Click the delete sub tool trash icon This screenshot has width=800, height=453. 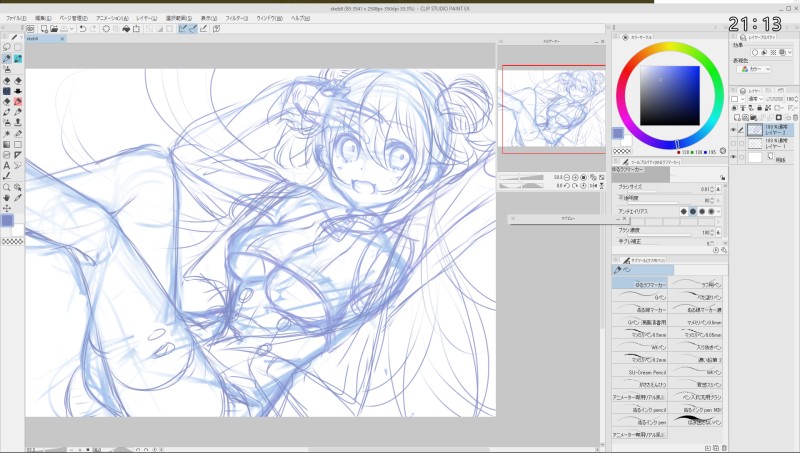[724, 448]
